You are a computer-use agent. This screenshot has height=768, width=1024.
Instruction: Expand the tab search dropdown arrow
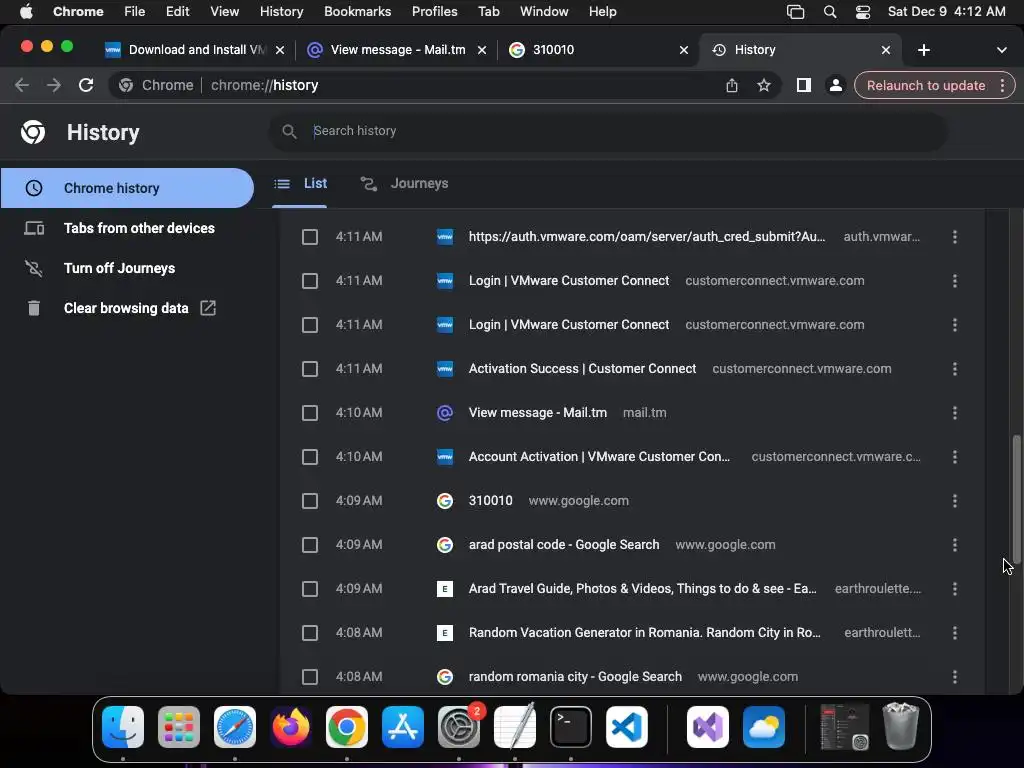coord(1002,50)
